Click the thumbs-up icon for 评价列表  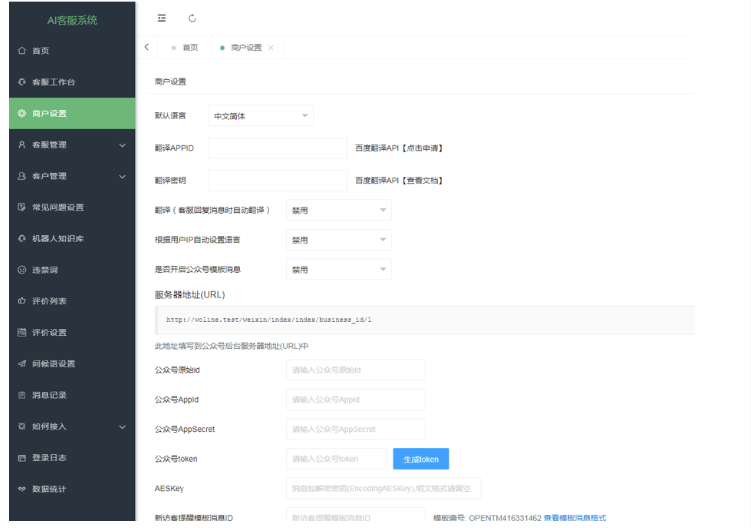point(22,301)
